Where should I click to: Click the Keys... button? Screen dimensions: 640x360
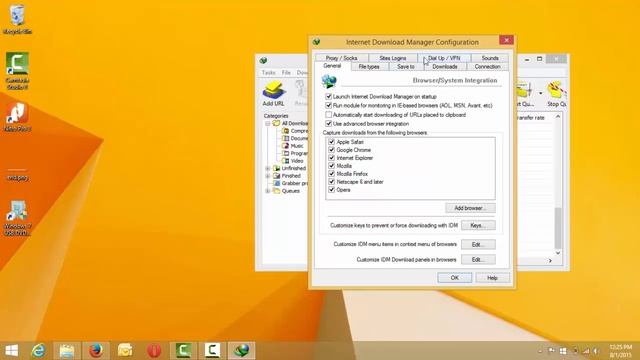coord(478,225)
